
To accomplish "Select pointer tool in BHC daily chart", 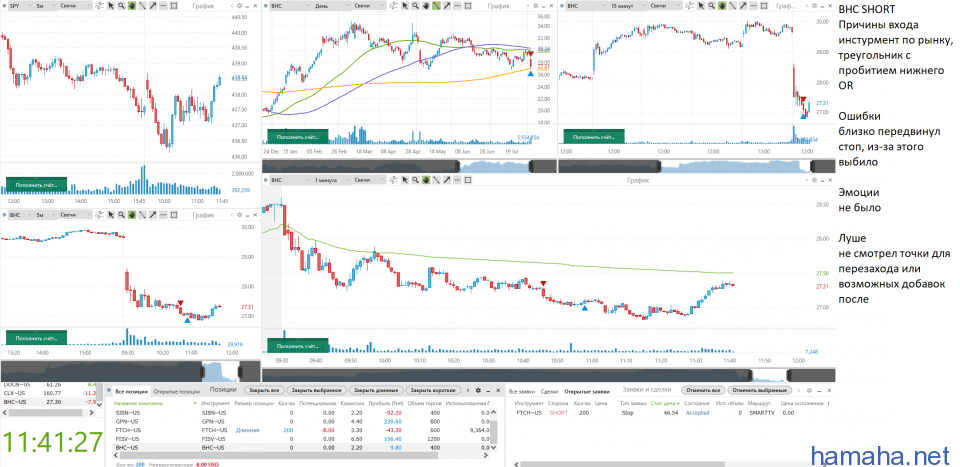I will [x=405, y=6].
